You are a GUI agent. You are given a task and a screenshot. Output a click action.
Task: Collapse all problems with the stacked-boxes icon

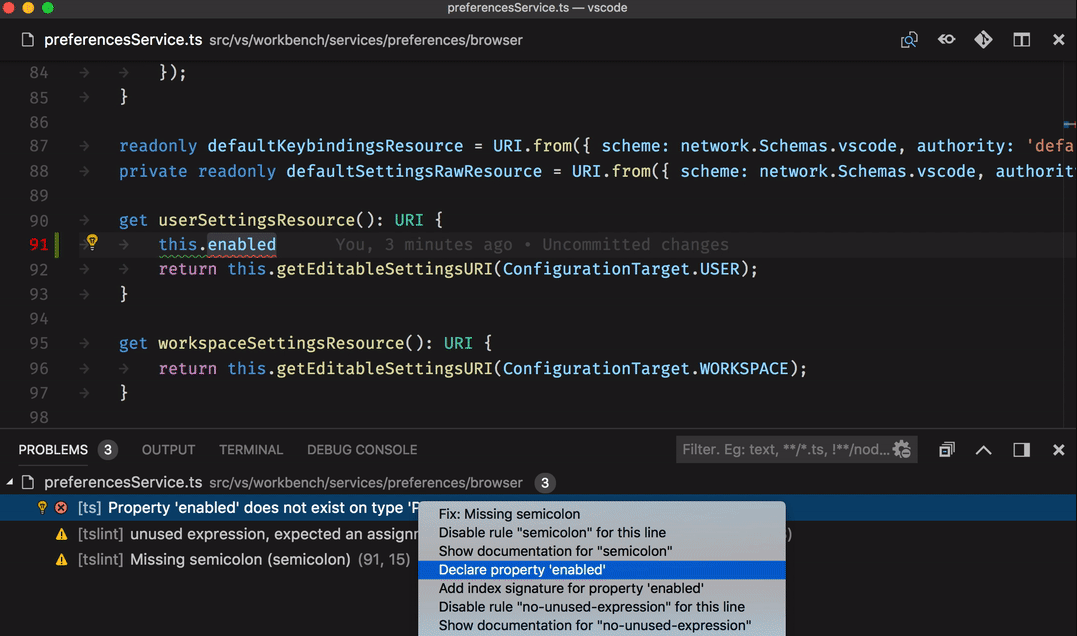pyautogui.click(x=946, y=450)
